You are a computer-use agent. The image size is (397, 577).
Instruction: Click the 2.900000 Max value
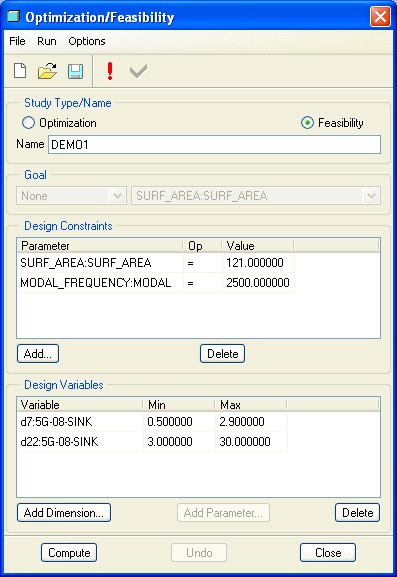point(242,422)
